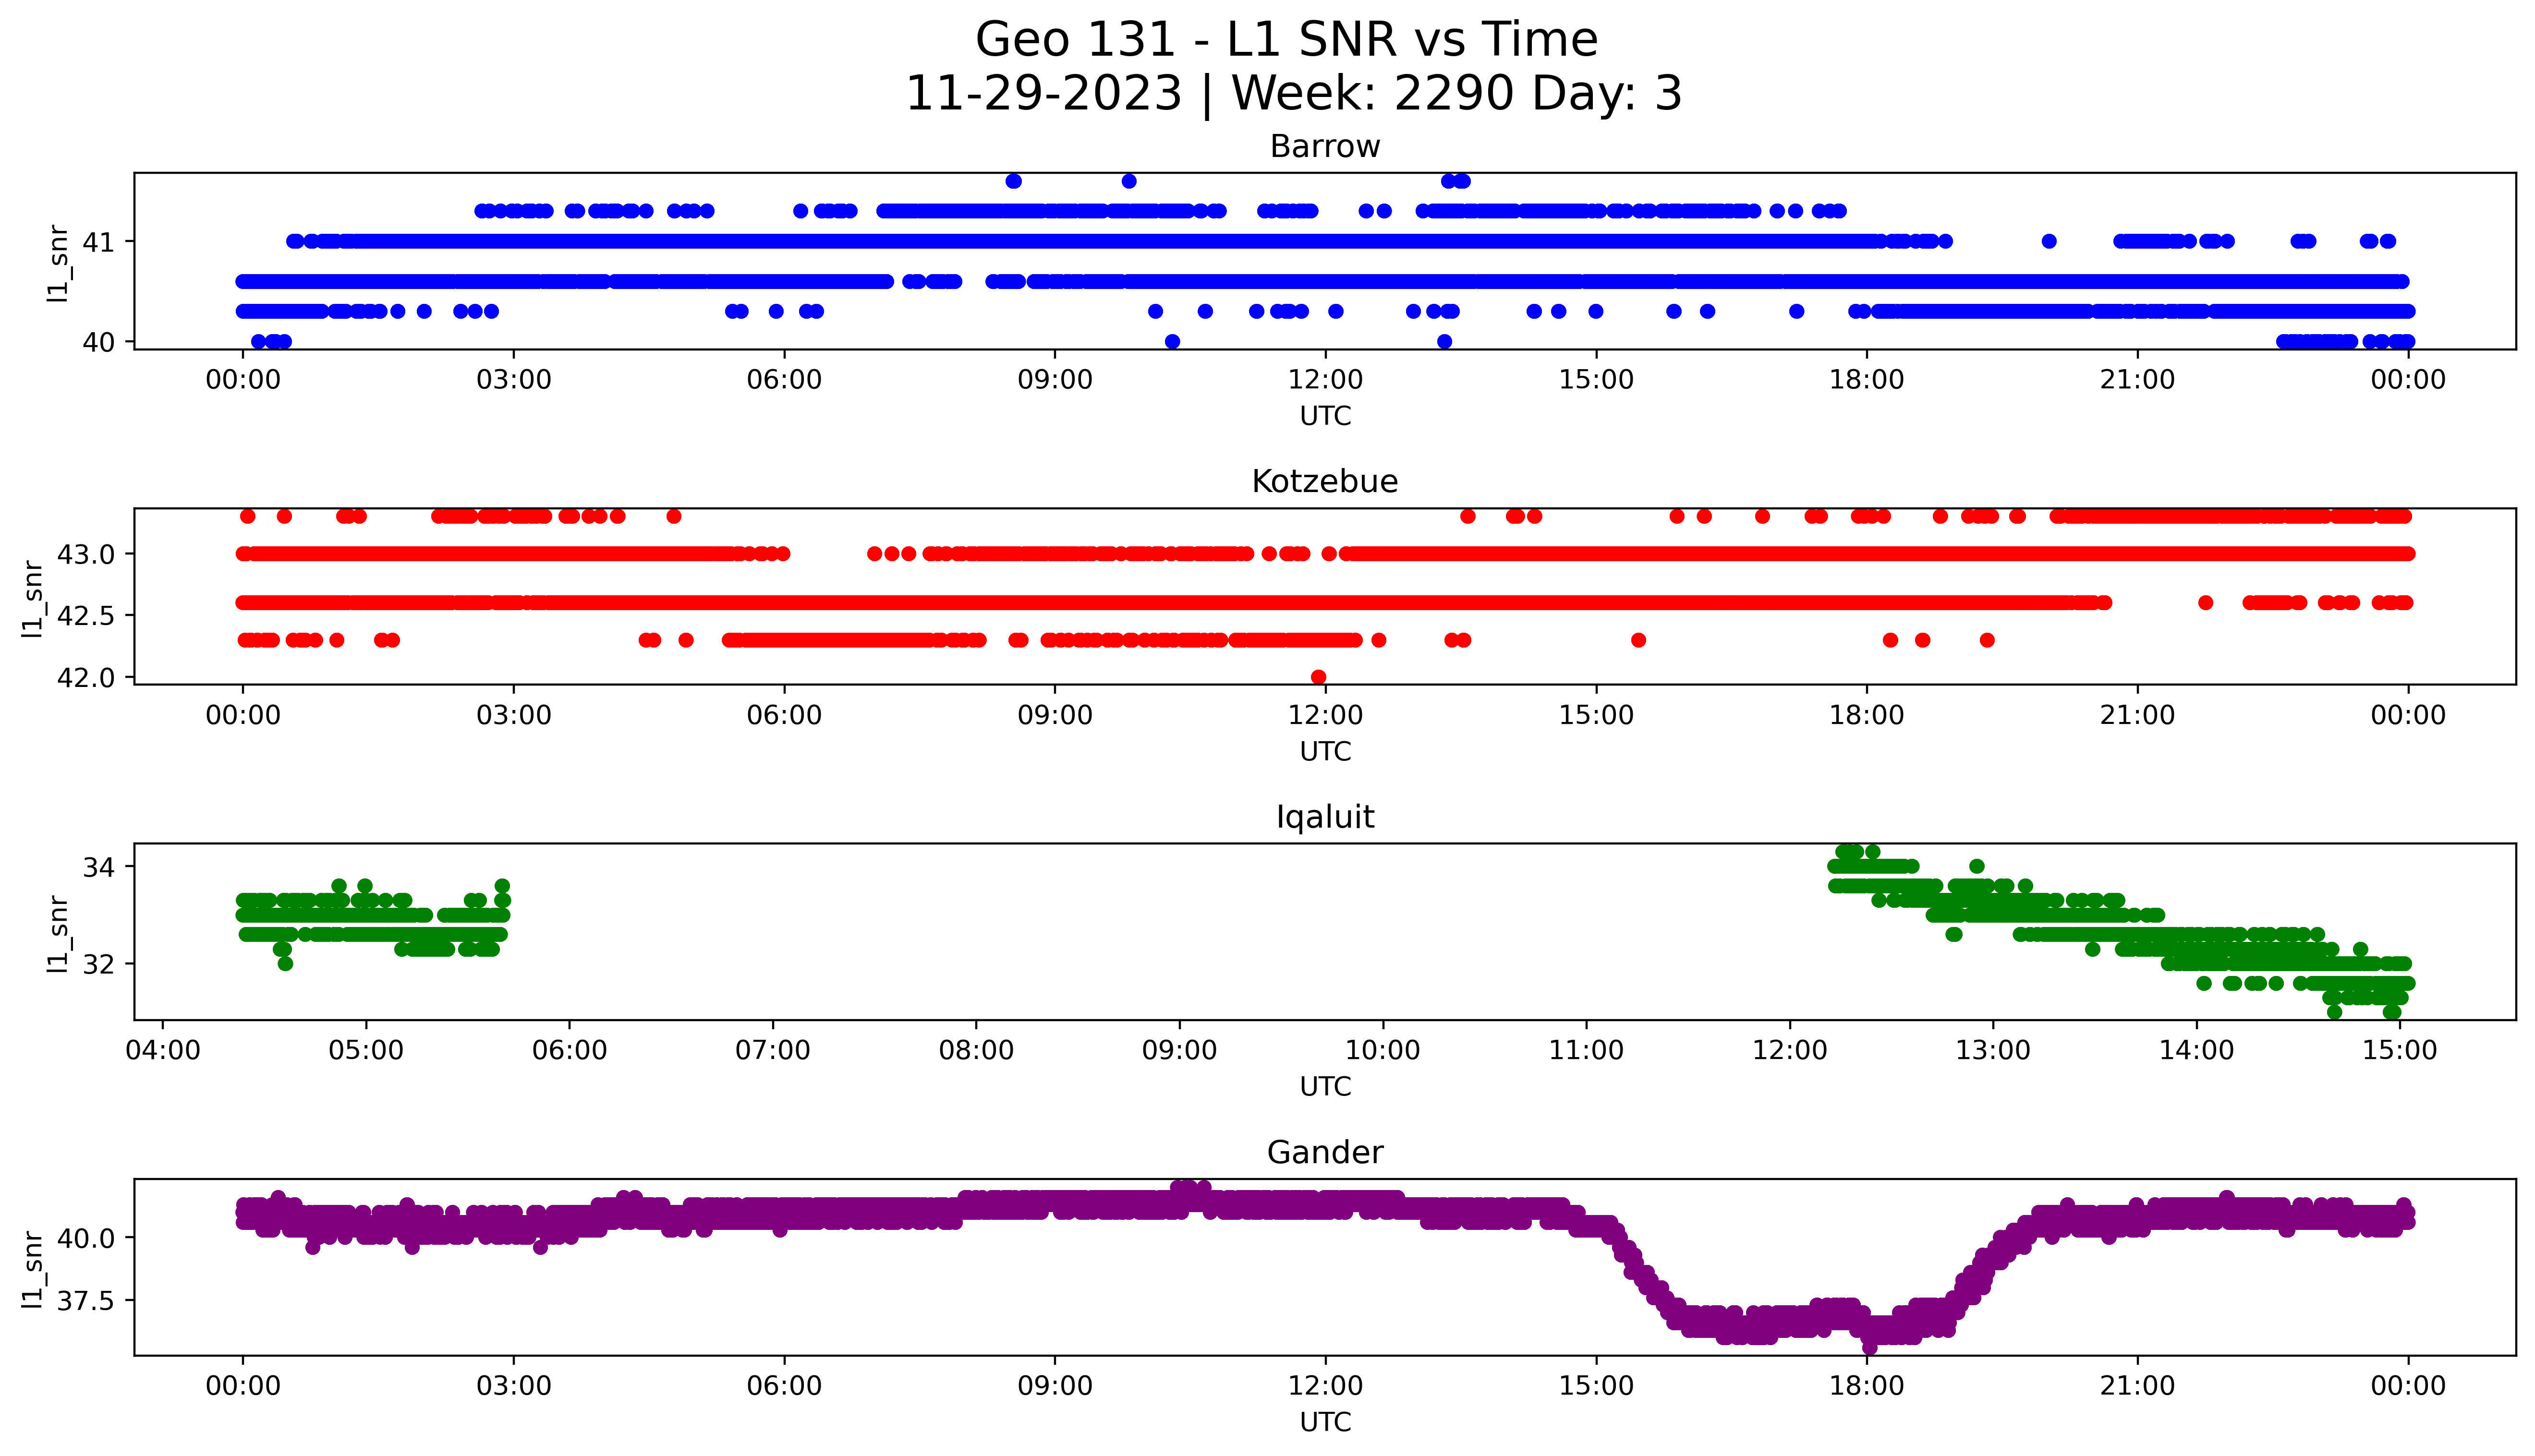
Task: Click the 11:00 tick on Iqaluit x-axis
Action: 1586,1051
